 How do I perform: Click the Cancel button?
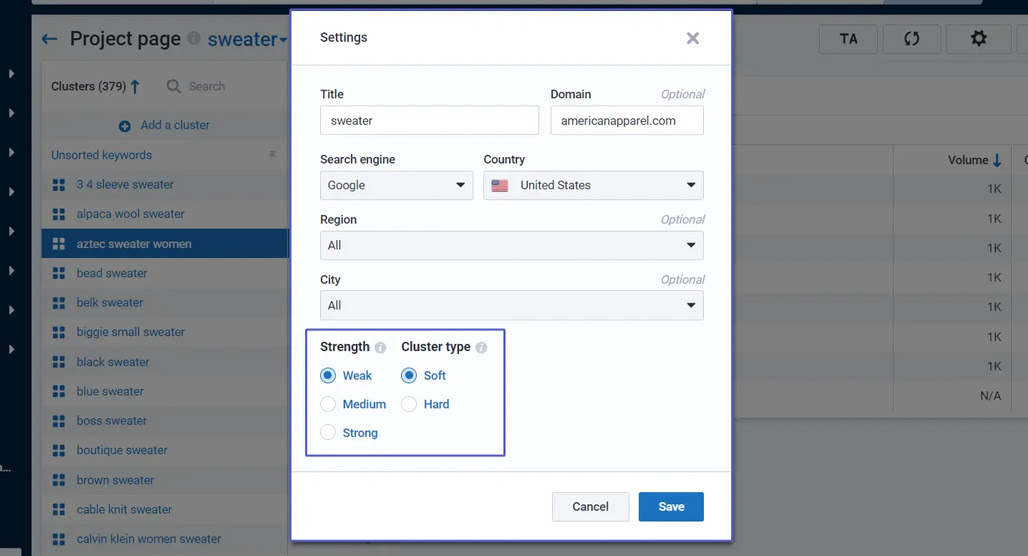pyautogui.click(x=590, y=507)
